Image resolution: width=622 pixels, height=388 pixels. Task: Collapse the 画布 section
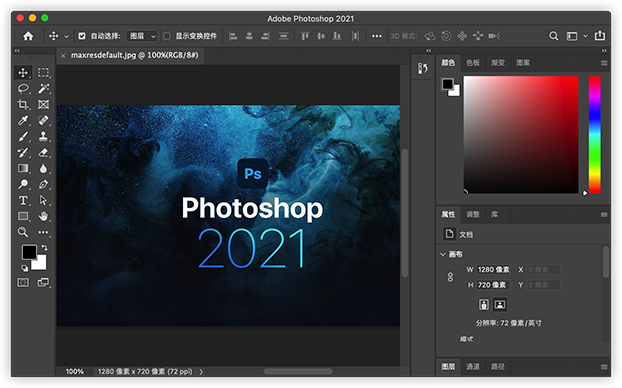[443, 254]
